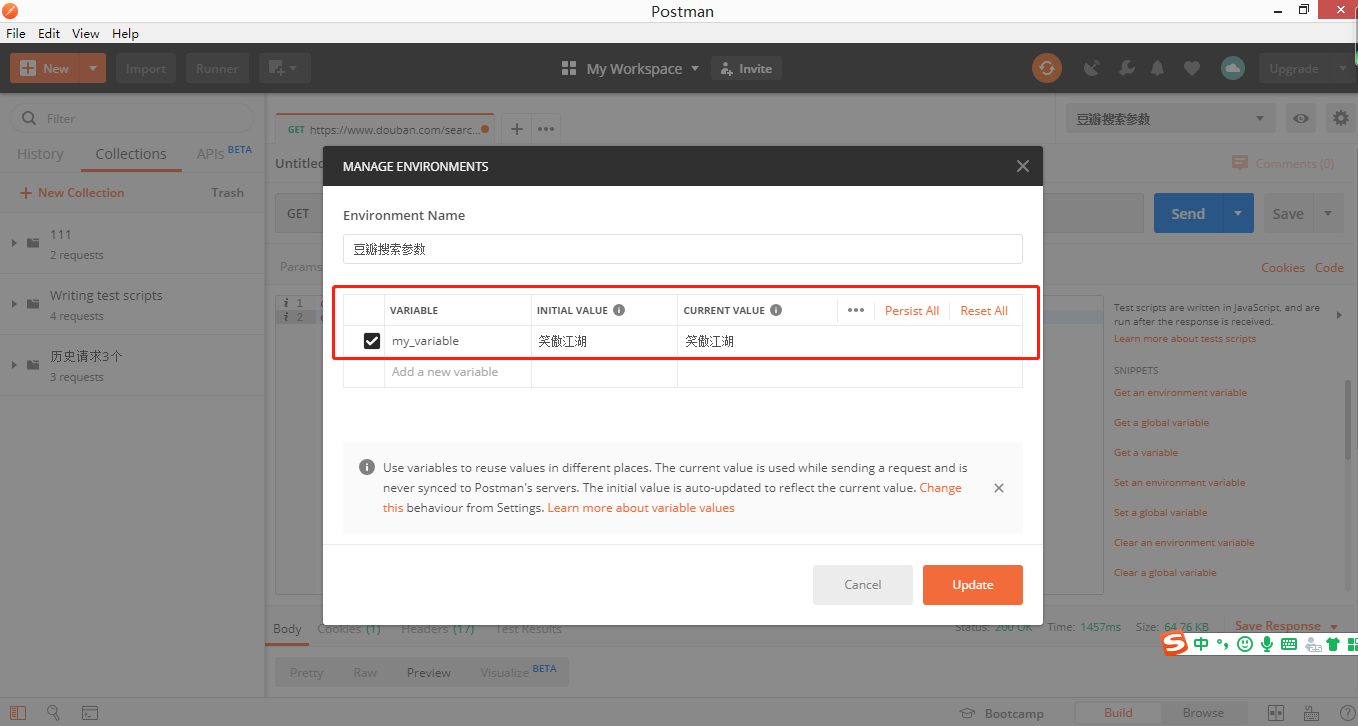Click Reset All

tap(984, 311)
